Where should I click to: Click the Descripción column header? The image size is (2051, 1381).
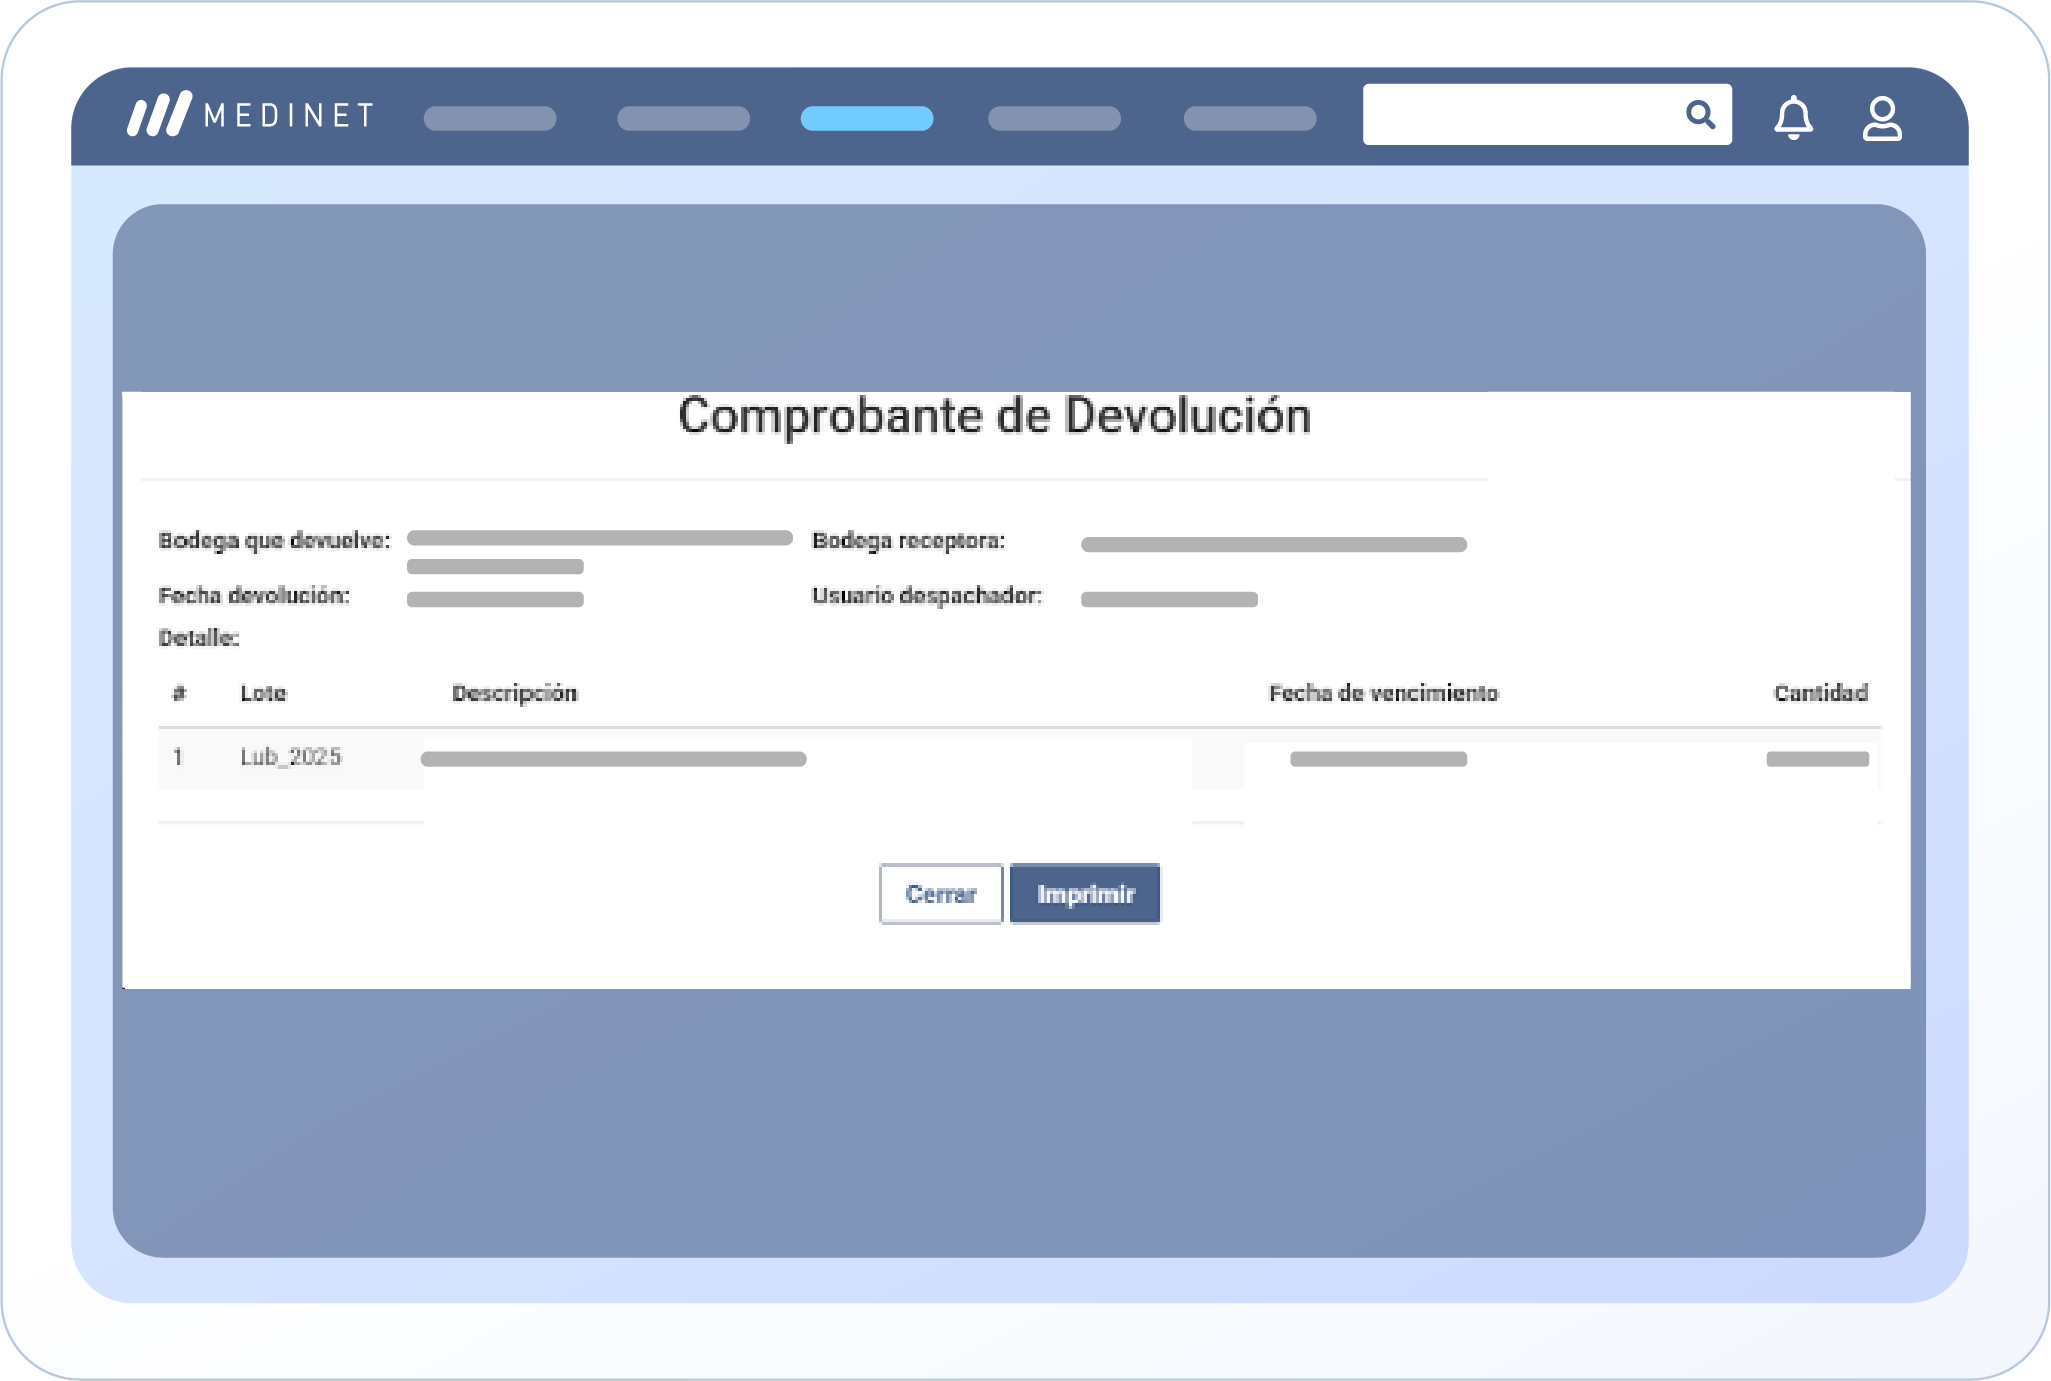(x=514, y=693)
